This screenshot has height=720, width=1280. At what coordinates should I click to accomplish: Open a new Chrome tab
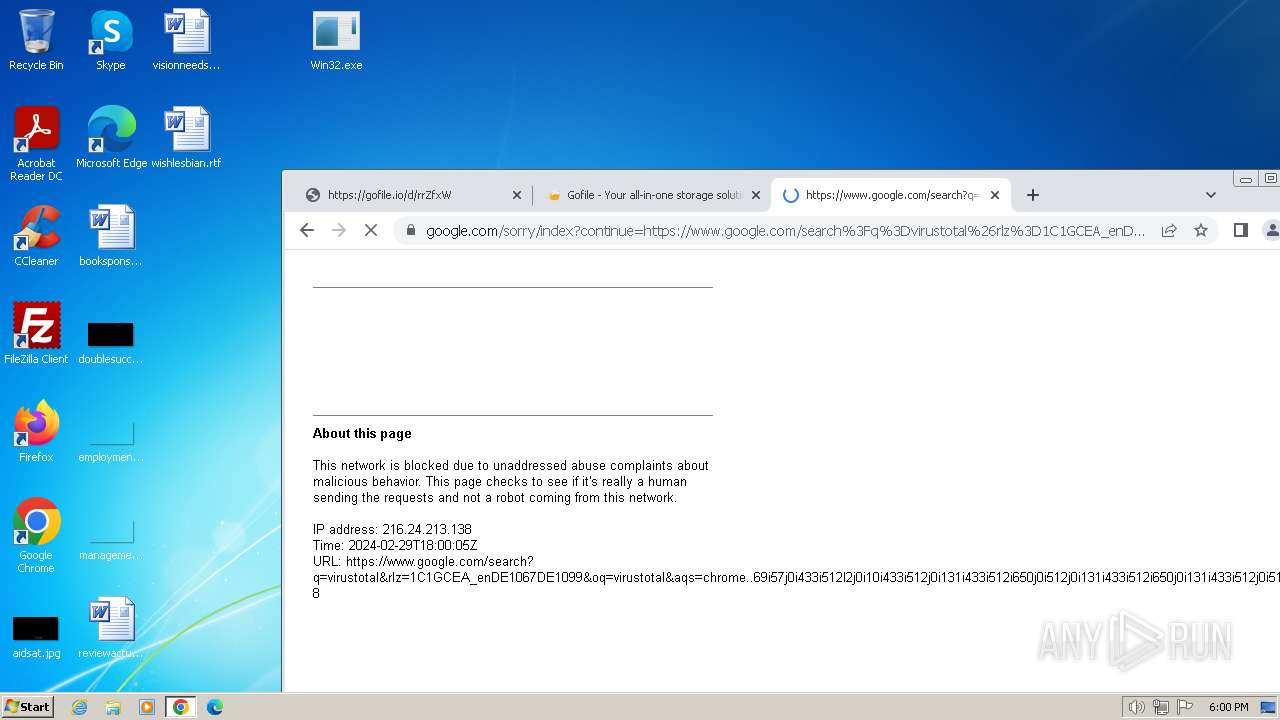[1033, 195]
